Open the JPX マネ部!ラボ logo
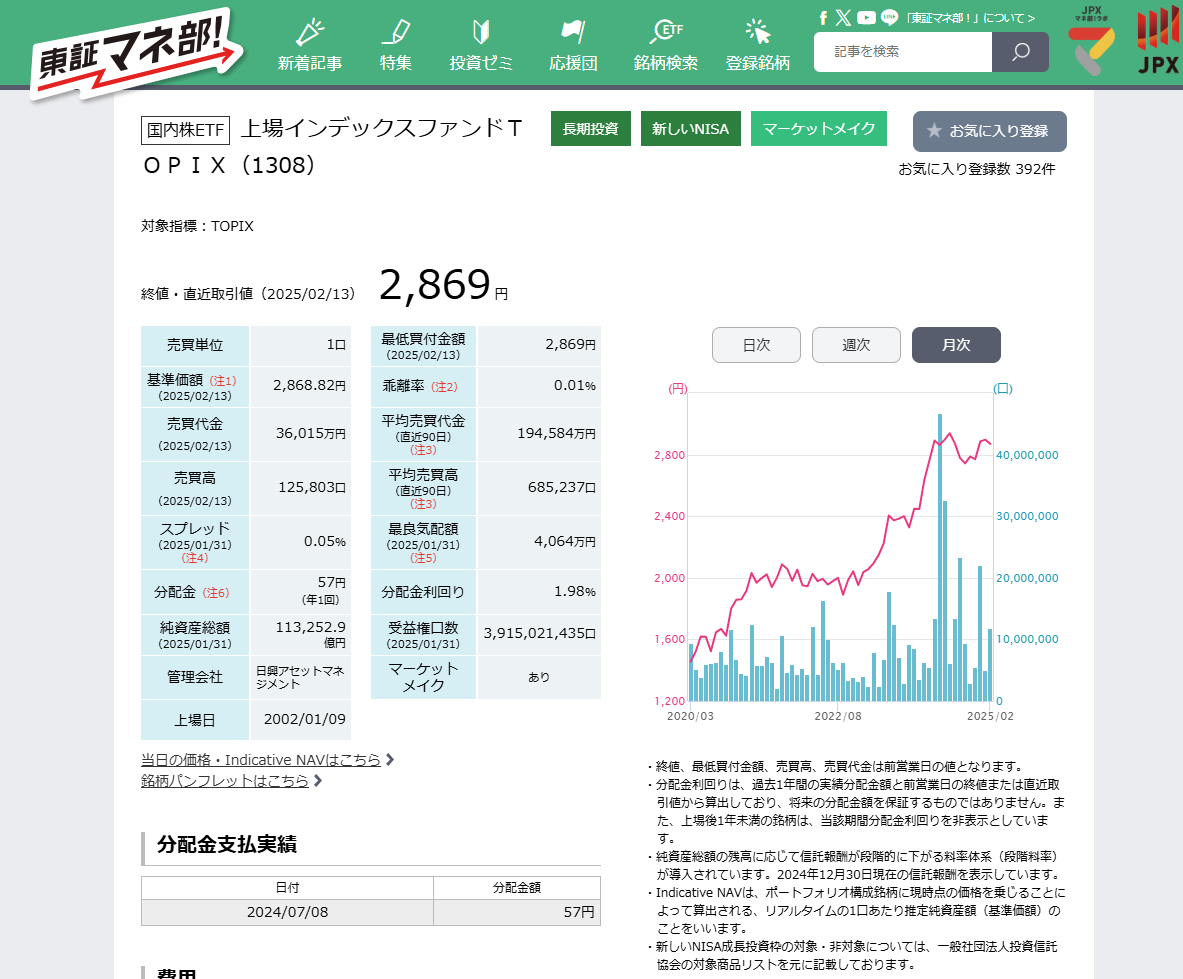The image size is (1183, 979). click(1091, 41)
